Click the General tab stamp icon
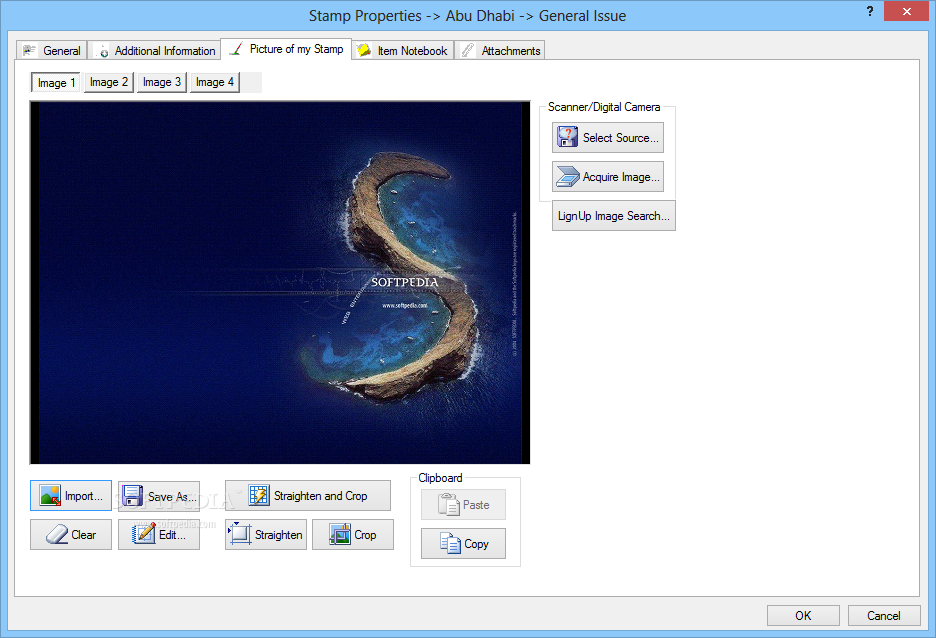936x638 pixels. pos(29,51)
